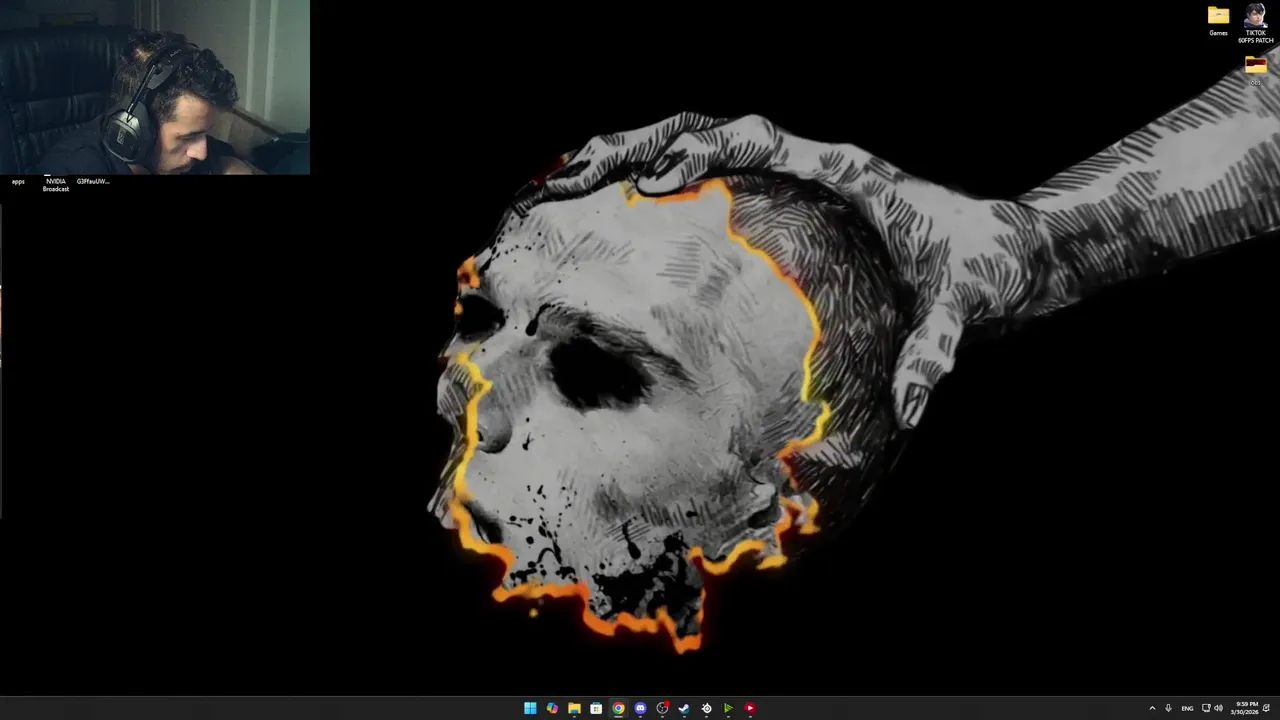Switch to Google Chrome in the taskbar
Viewport: 1280px width, 720px height.
pyautogui.click(x=618, y=708)
